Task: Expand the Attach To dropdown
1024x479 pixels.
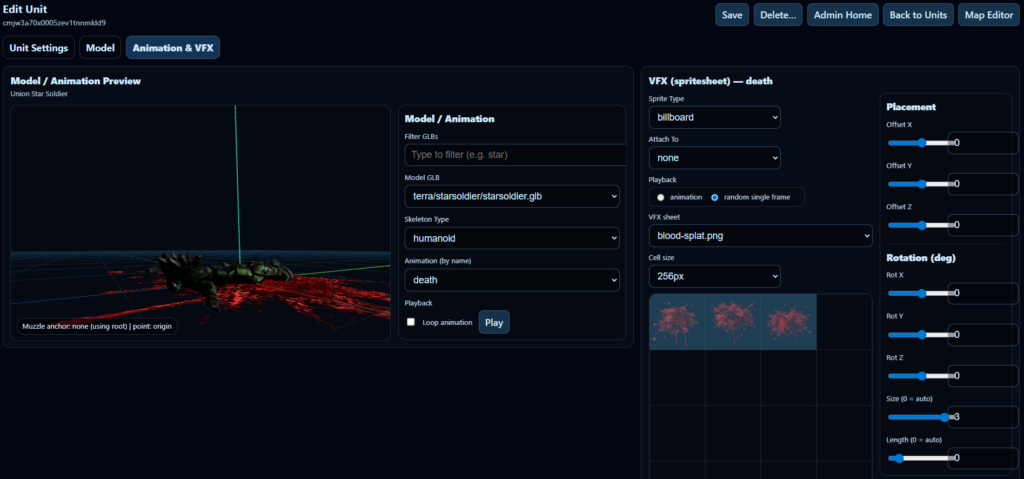Action: click(x=714, y=157)
